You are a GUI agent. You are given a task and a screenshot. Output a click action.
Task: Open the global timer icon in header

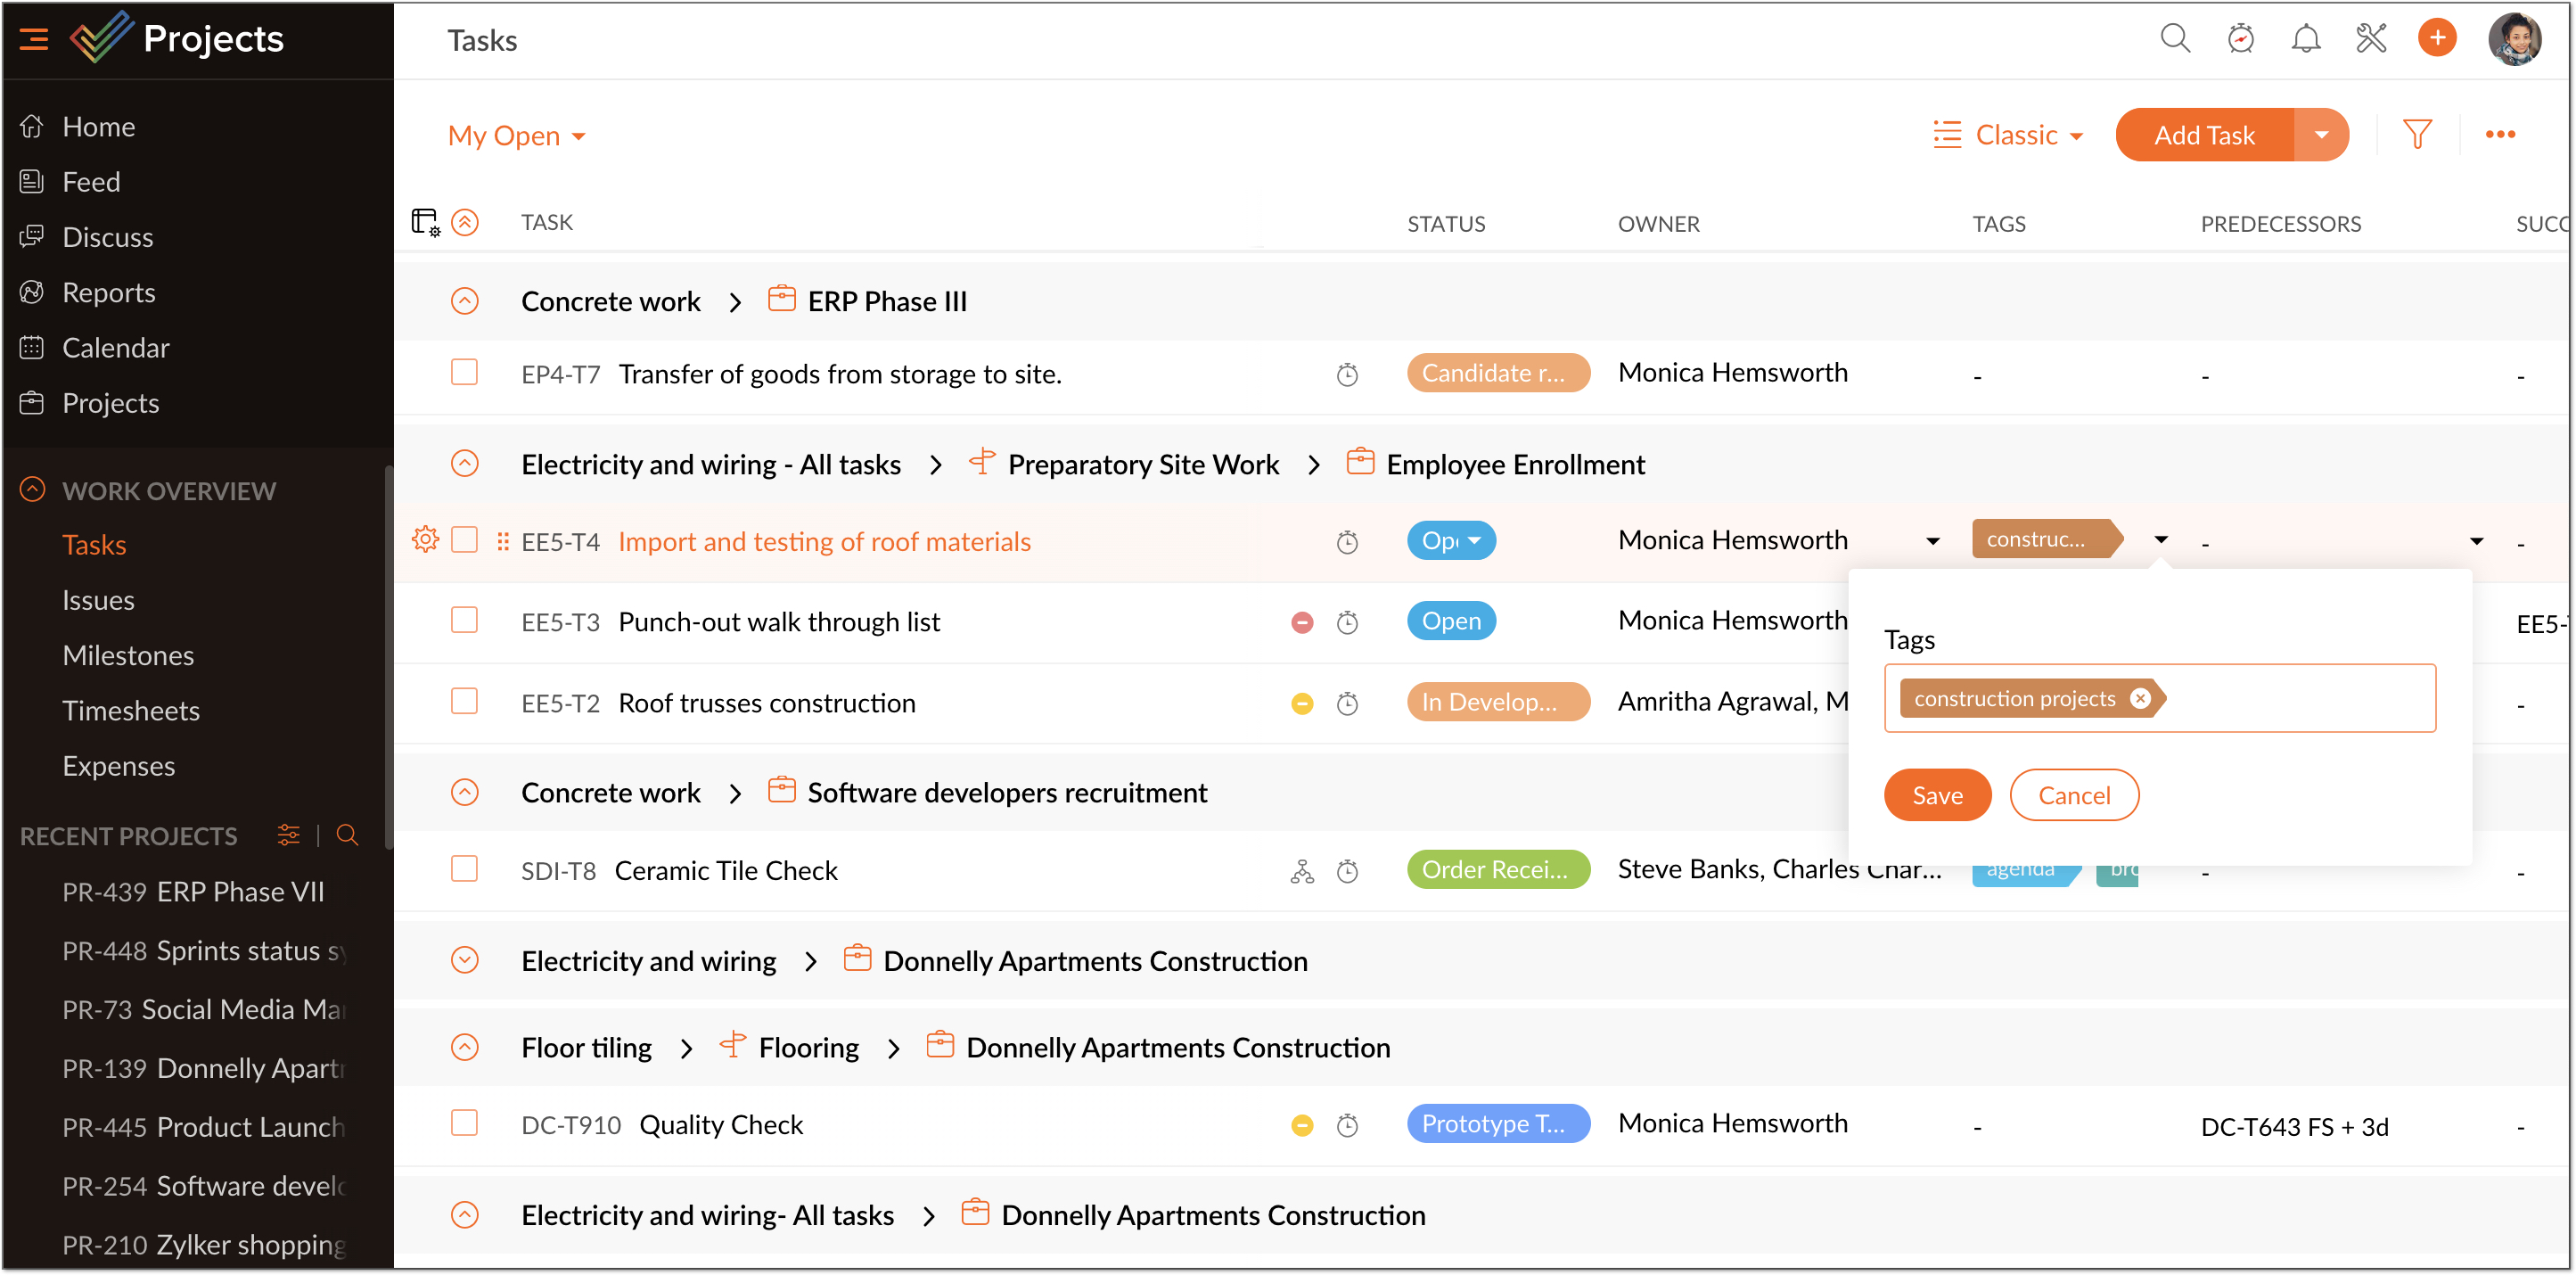(2240, 39)
